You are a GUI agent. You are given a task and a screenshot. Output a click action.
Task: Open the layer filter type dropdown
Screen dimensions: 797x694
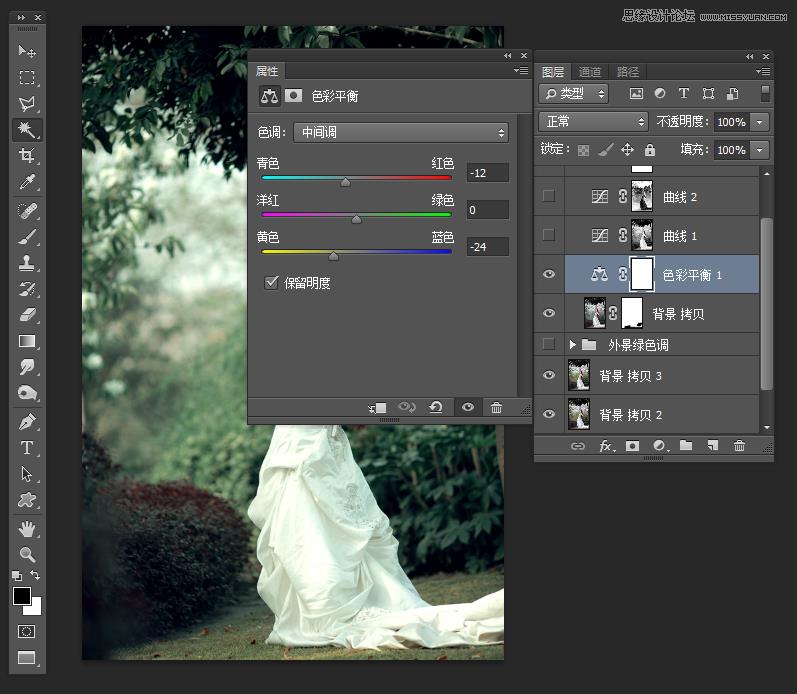coord(573,94)
